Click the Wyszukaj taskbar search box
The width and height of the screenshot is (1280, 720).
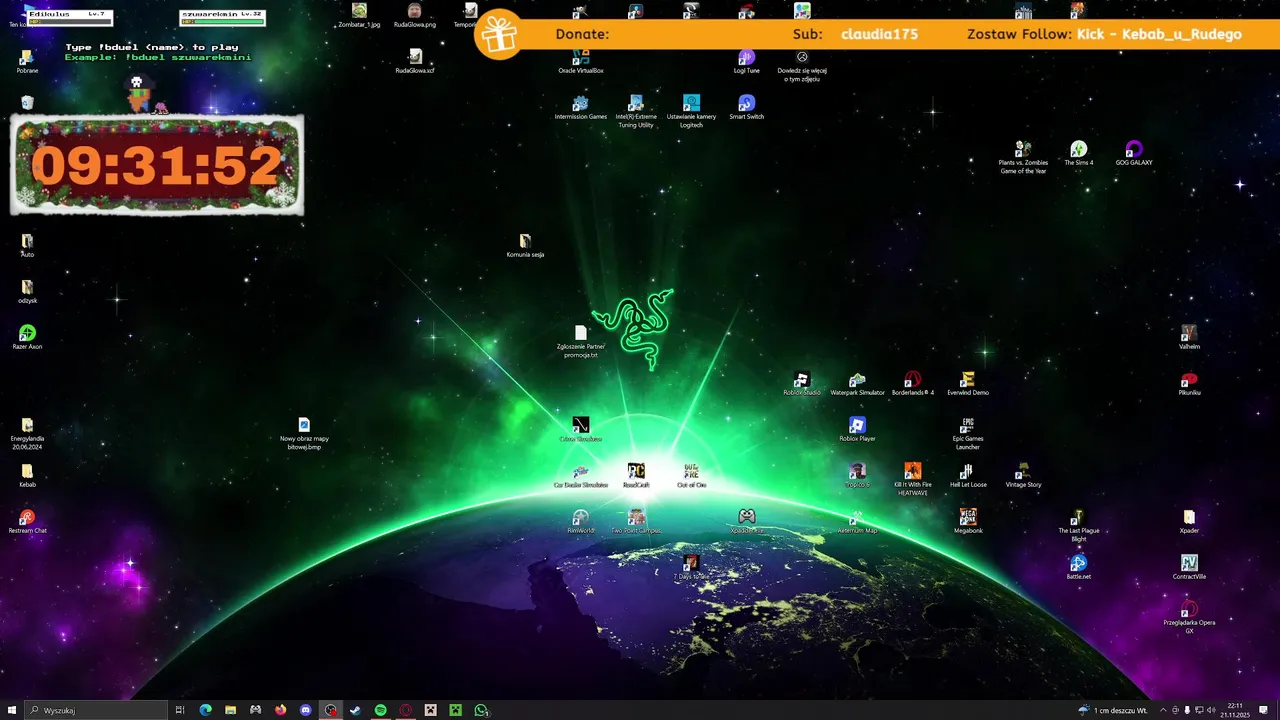point(96,710)
